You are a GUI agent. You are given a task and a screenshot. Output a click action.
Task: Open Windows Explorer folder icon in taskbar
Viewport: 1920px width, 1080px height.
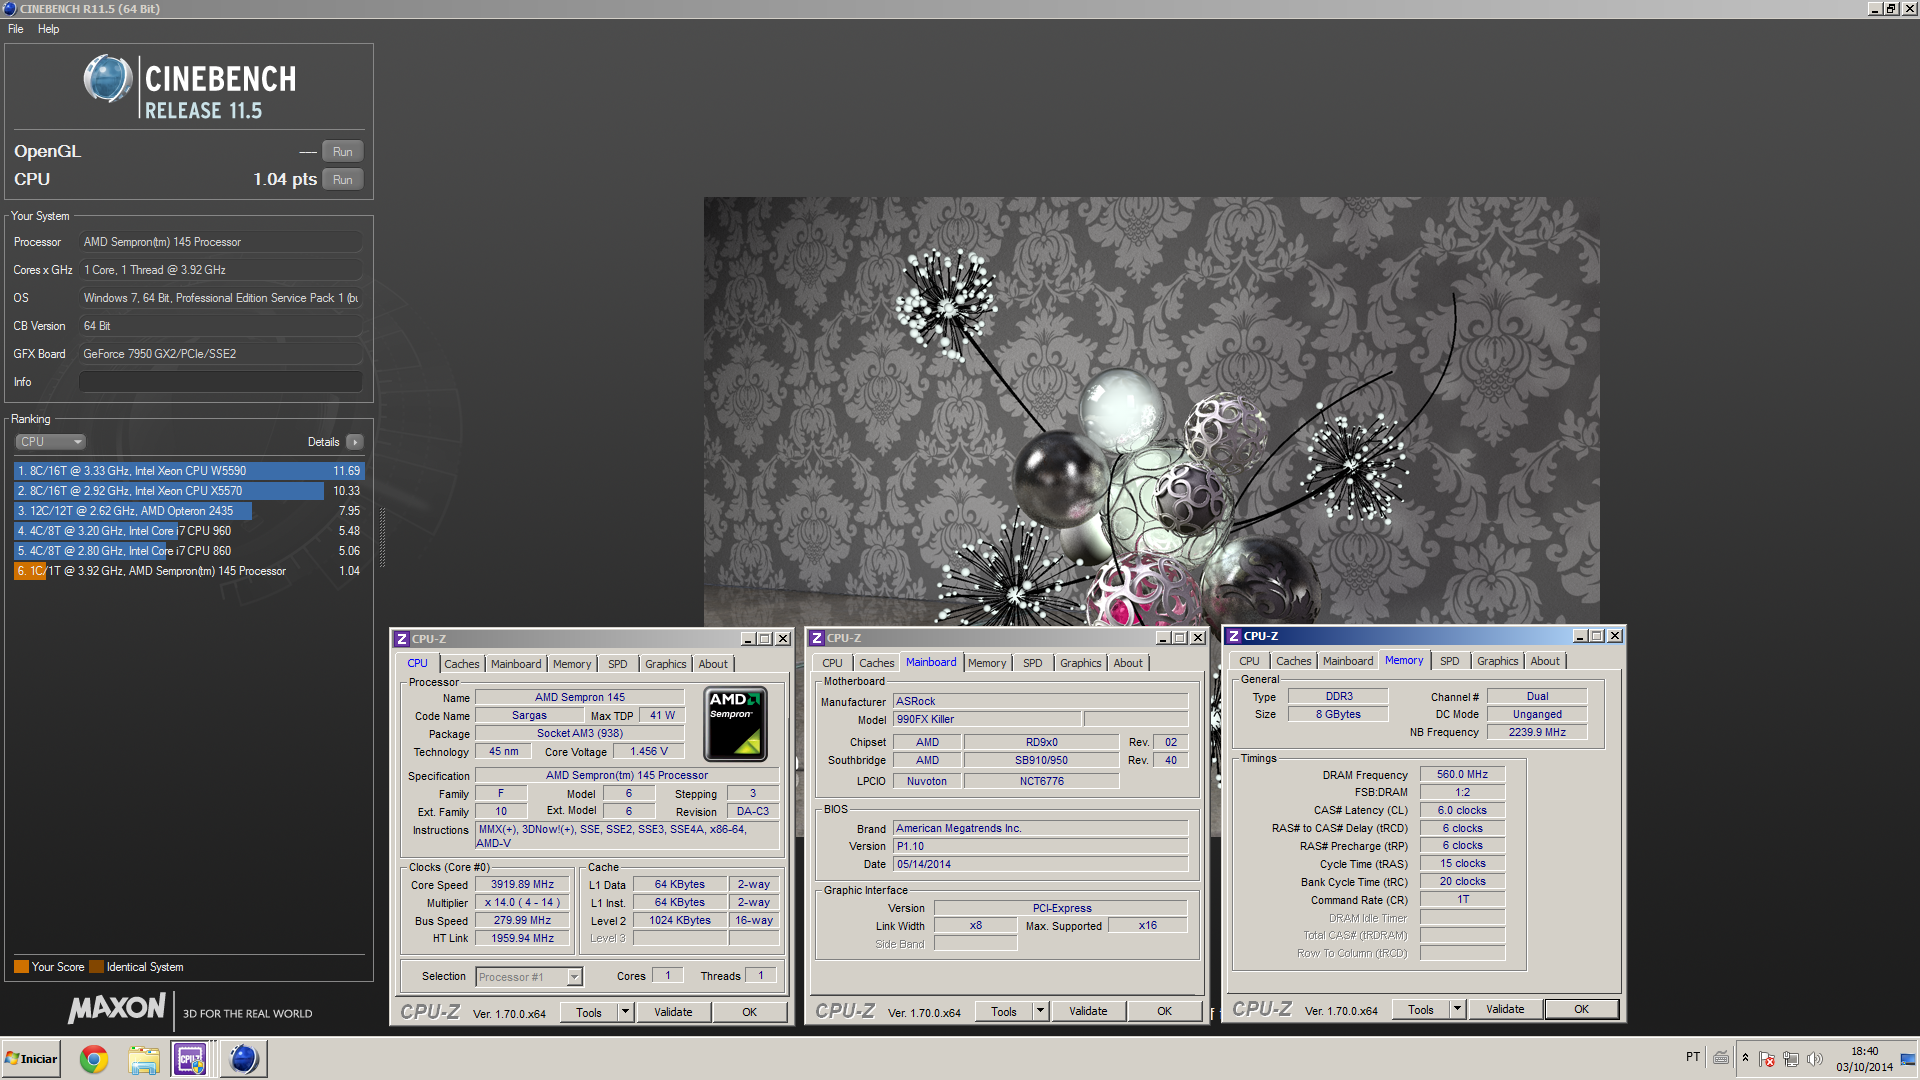click(143, 1059)
